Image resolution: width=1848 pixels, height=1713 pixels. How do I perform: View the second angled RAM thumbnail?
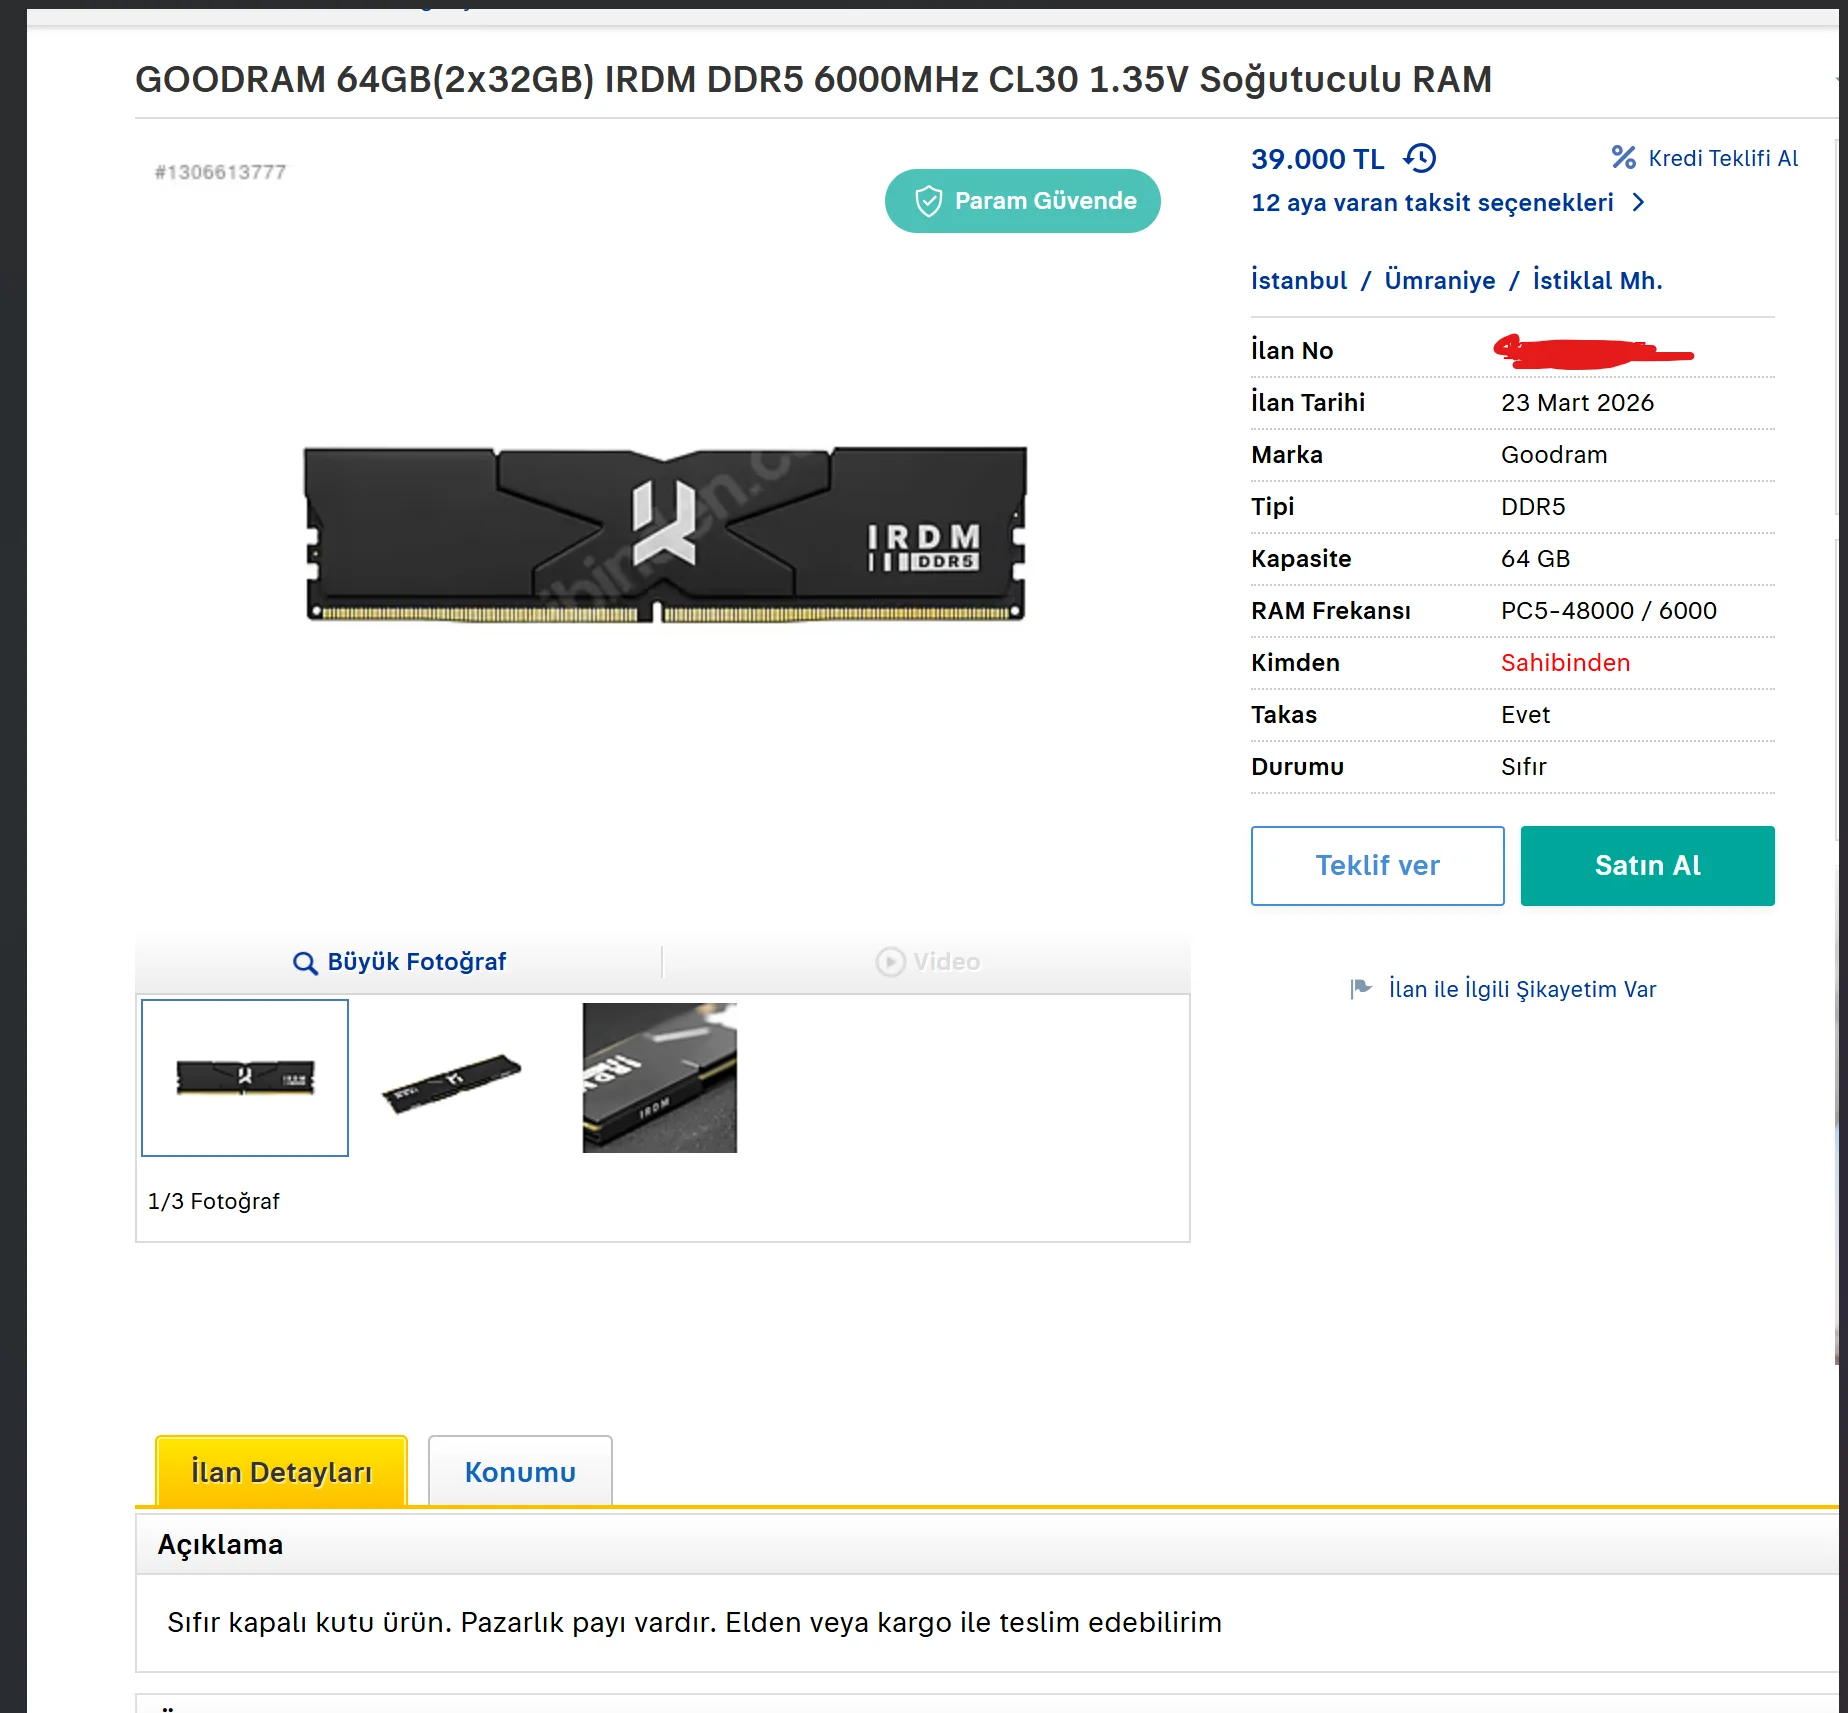(452, 1080)
